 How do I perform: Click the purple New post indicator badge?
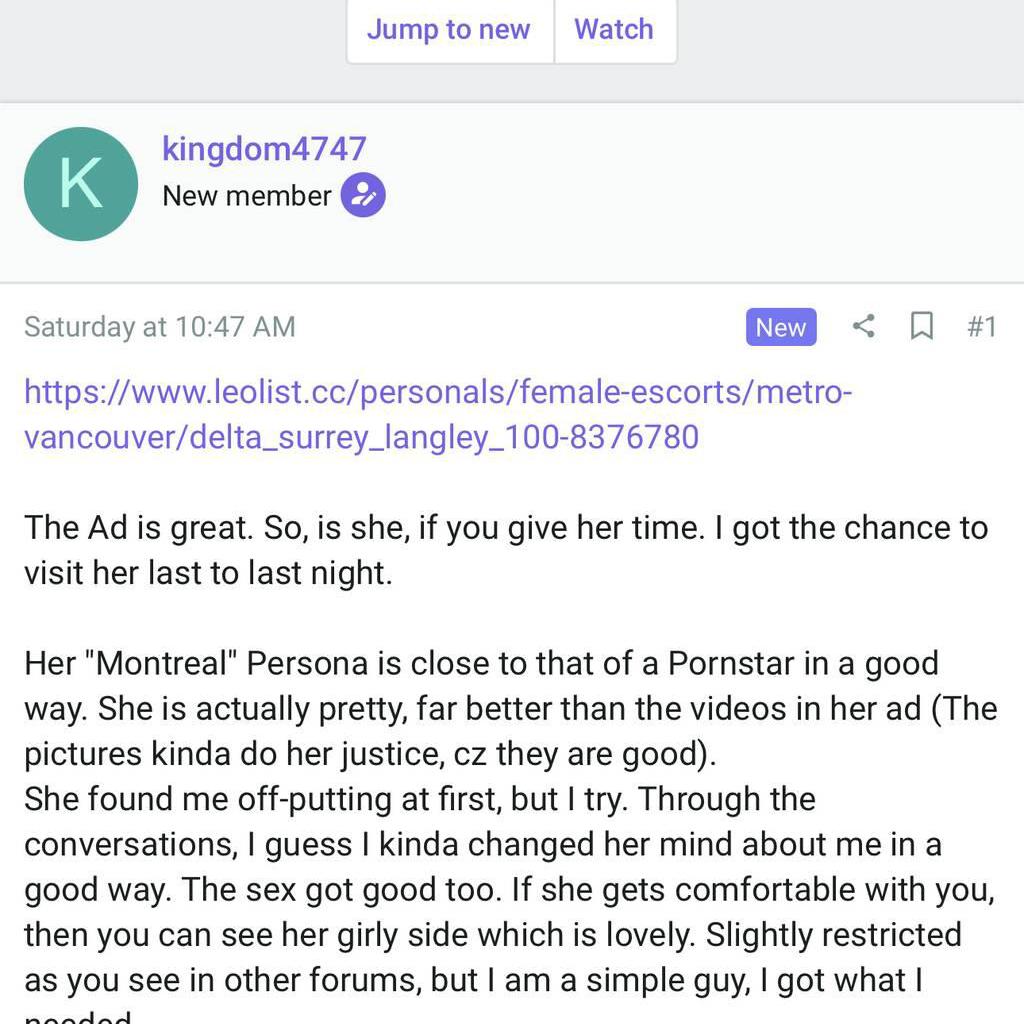pos(780,327)
